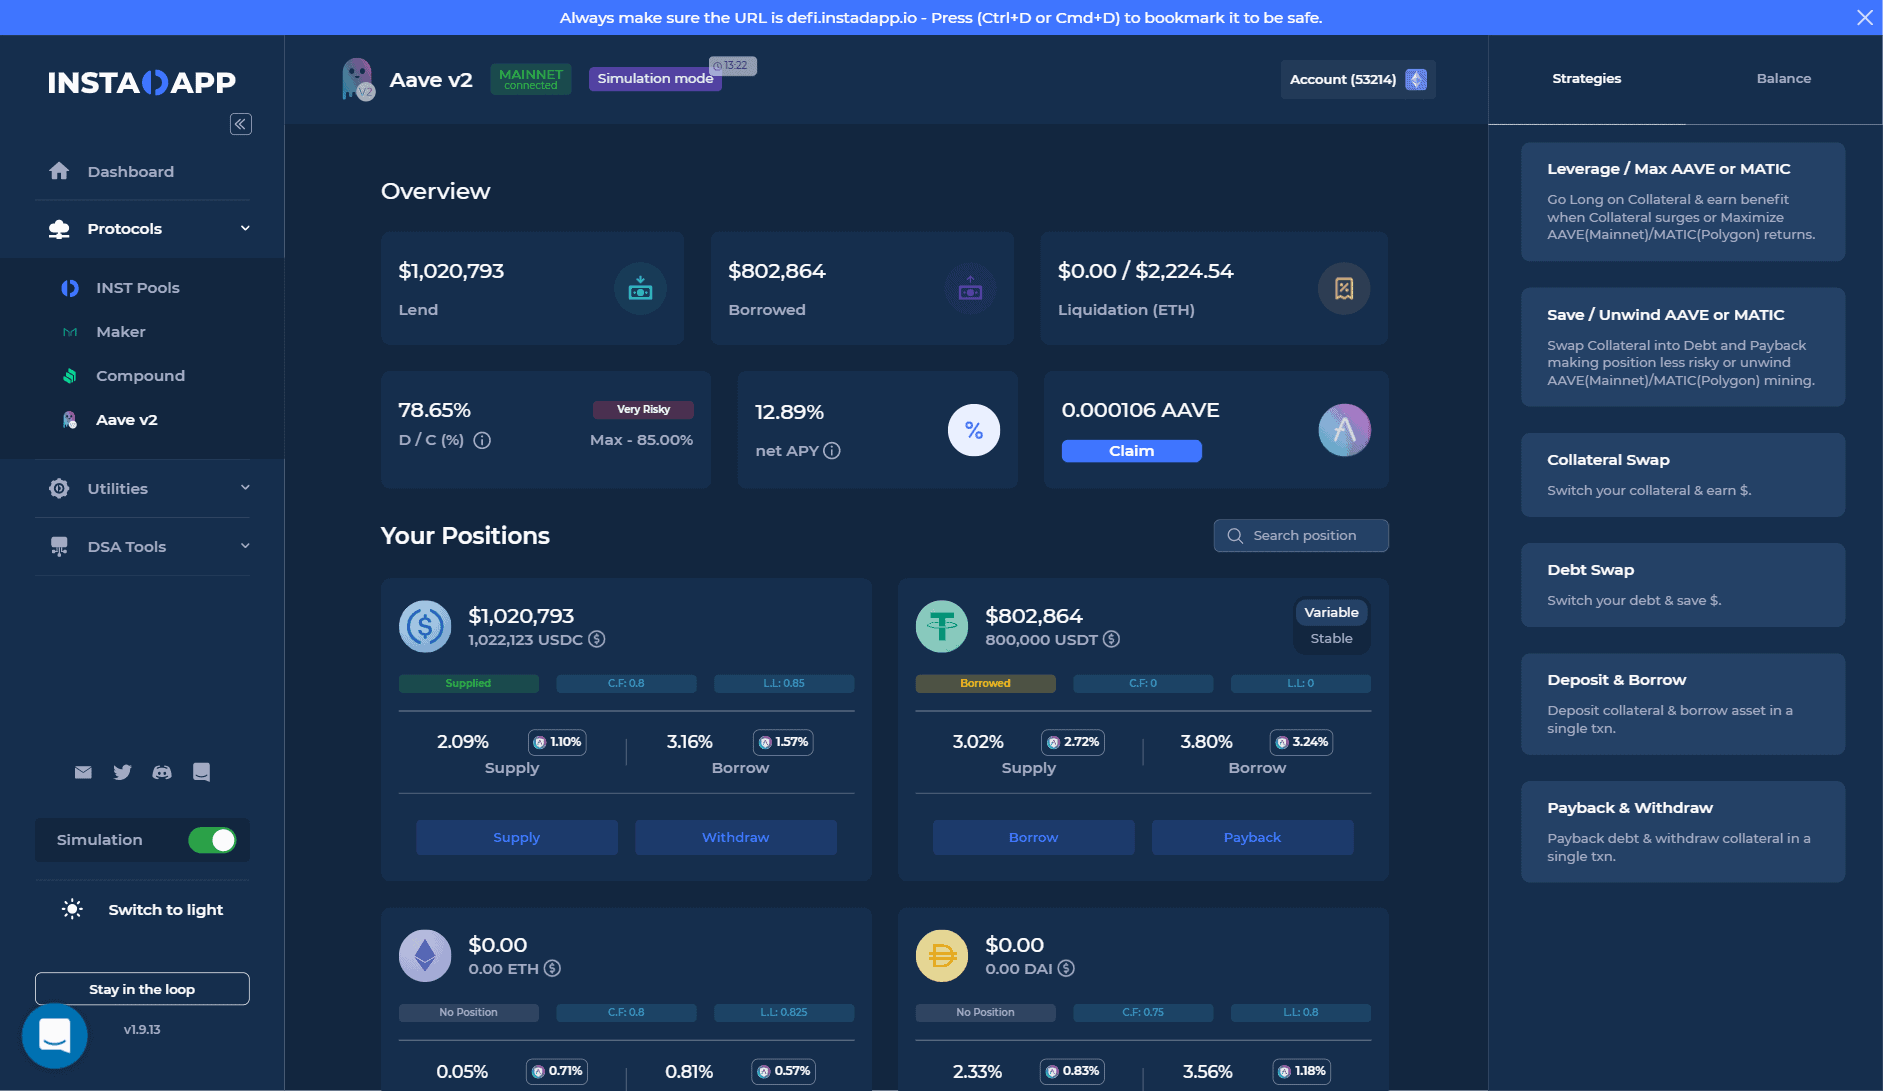Image resolution: width=1883 pixels, height=1091 pixels.
Task: Open Payback & Withdraw strategy
Action: [x=1683, y=832]
